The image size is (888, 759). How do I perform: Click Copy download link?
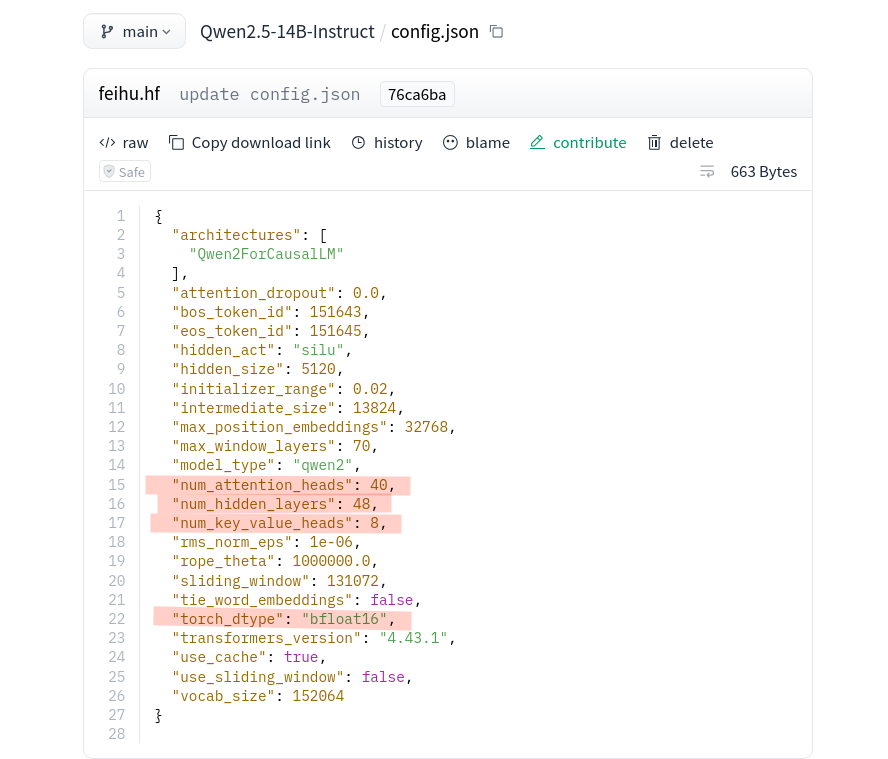[250, 143]
